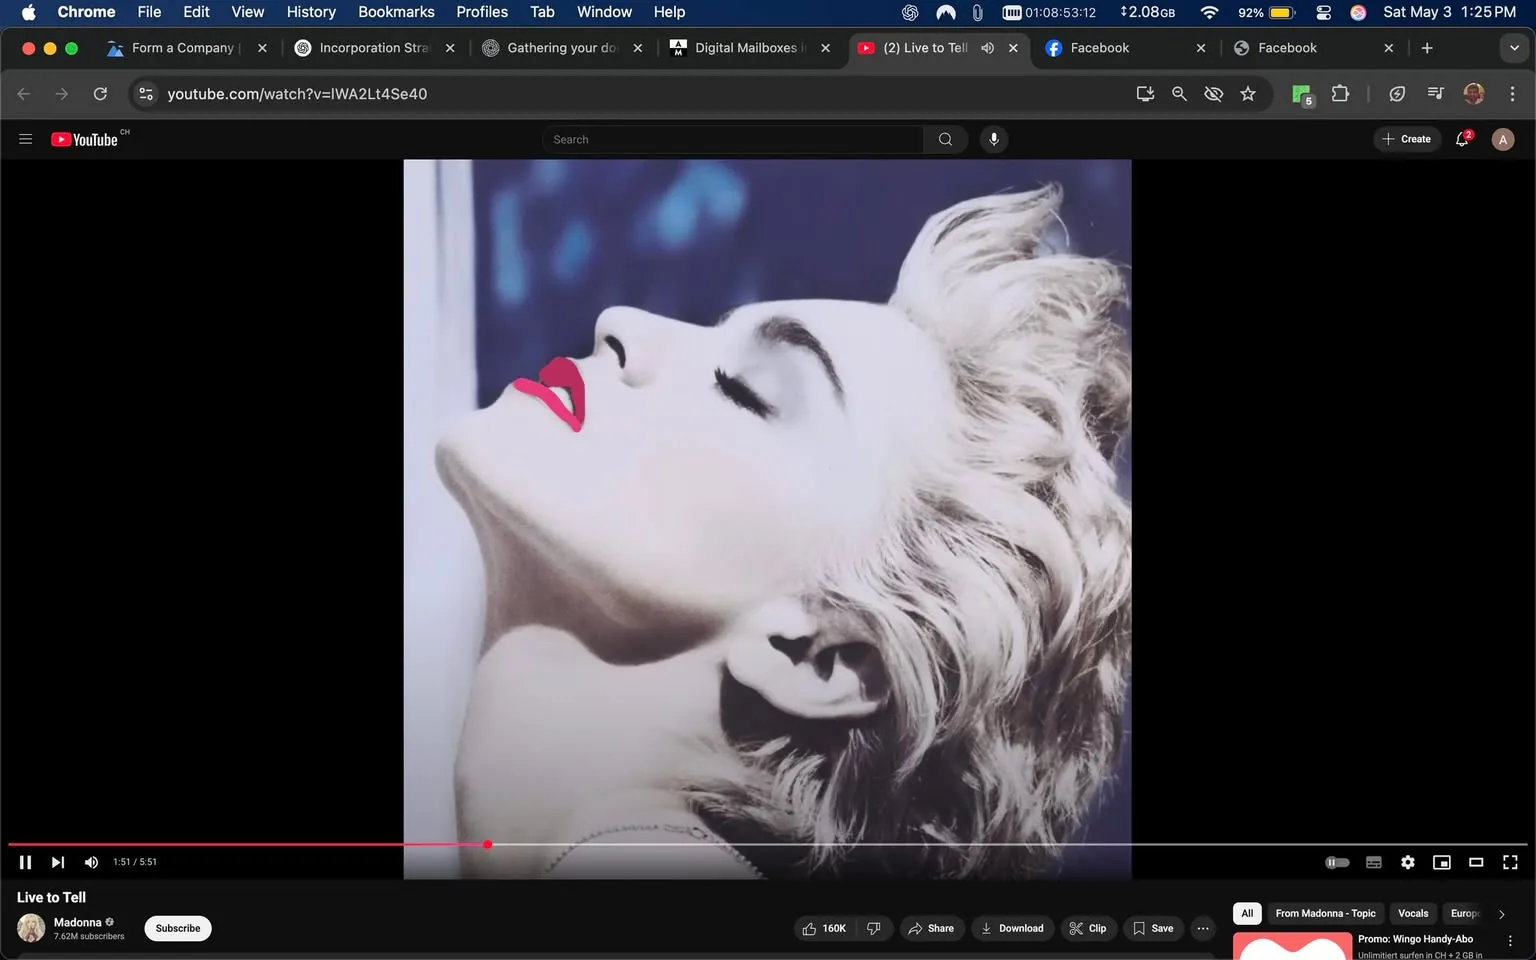Open video settings gear

pyautogui.click(x=1407, y=862)
